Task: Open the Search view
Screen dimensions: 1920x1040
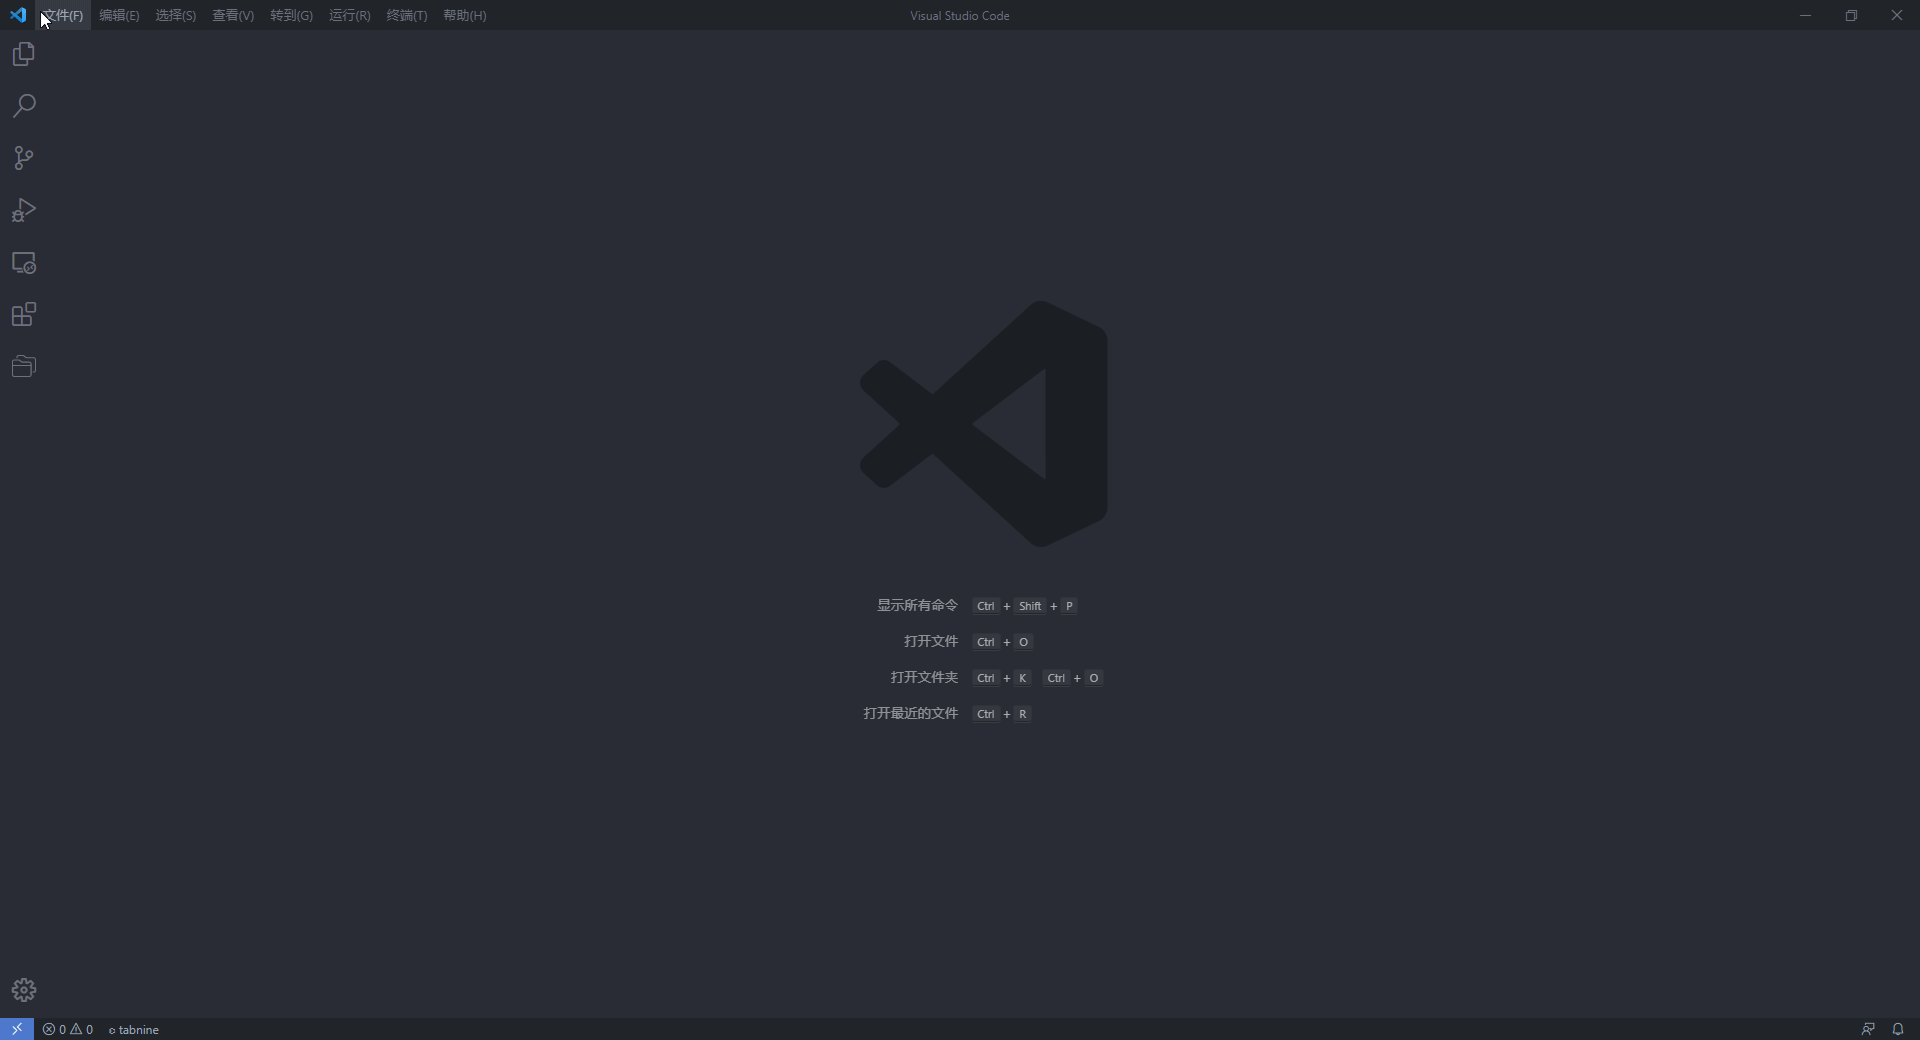Action: click(x=24, y=106)
